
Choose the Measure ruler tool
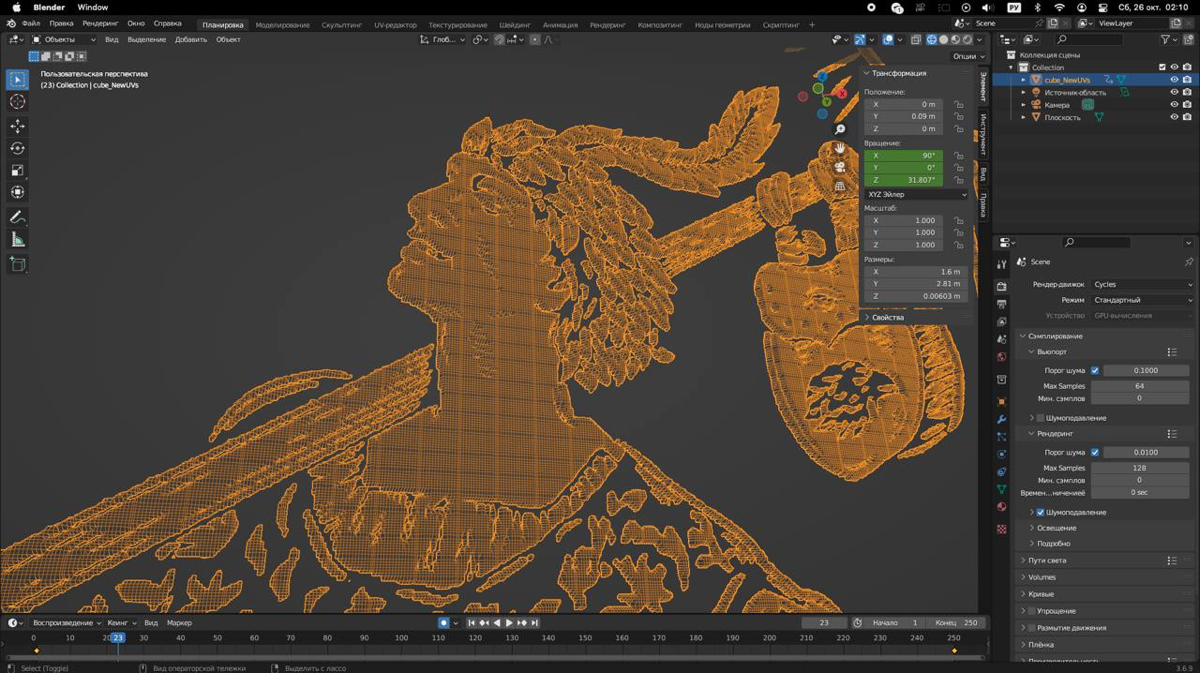click(x=18, y=239)
